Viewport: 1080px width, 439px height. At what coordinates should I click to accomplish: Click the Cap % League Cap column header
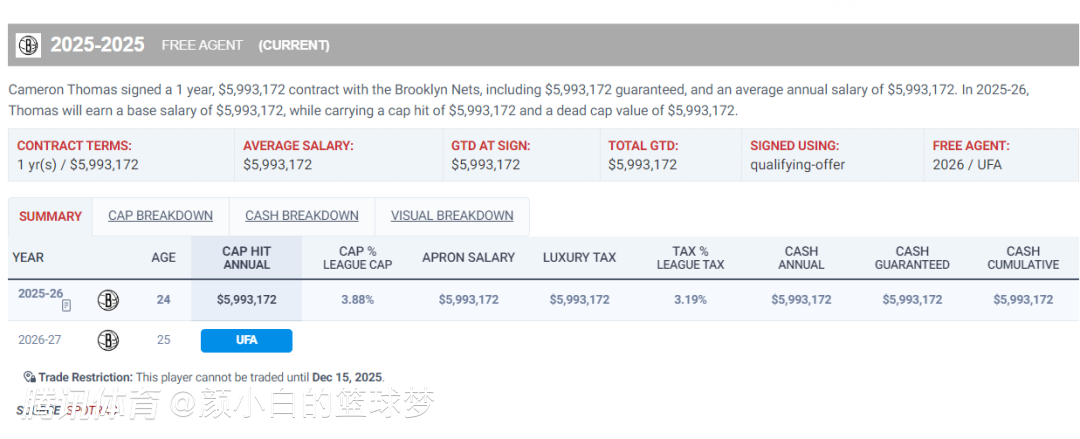pos(357,258)
